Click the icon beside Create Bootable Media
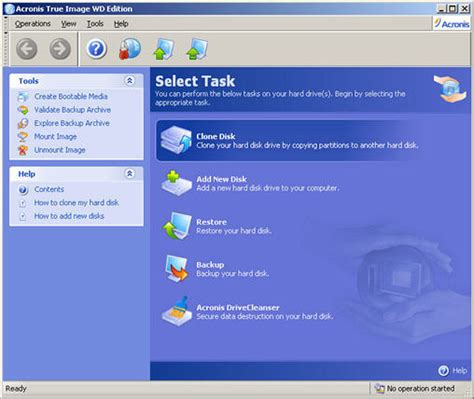 (x=23, y=97)
